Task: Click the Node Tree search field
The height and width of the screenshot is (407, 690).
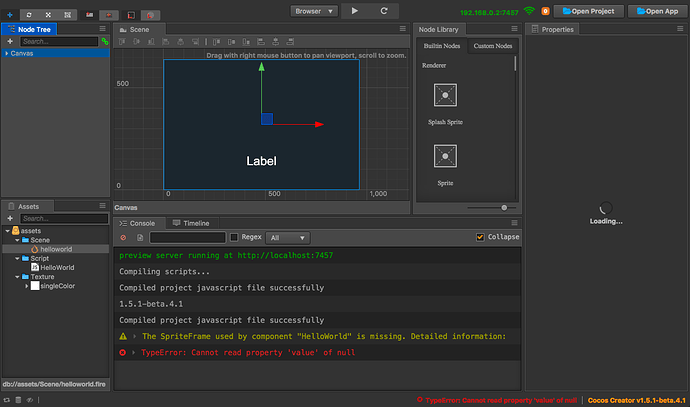Action: click(59, 41)
